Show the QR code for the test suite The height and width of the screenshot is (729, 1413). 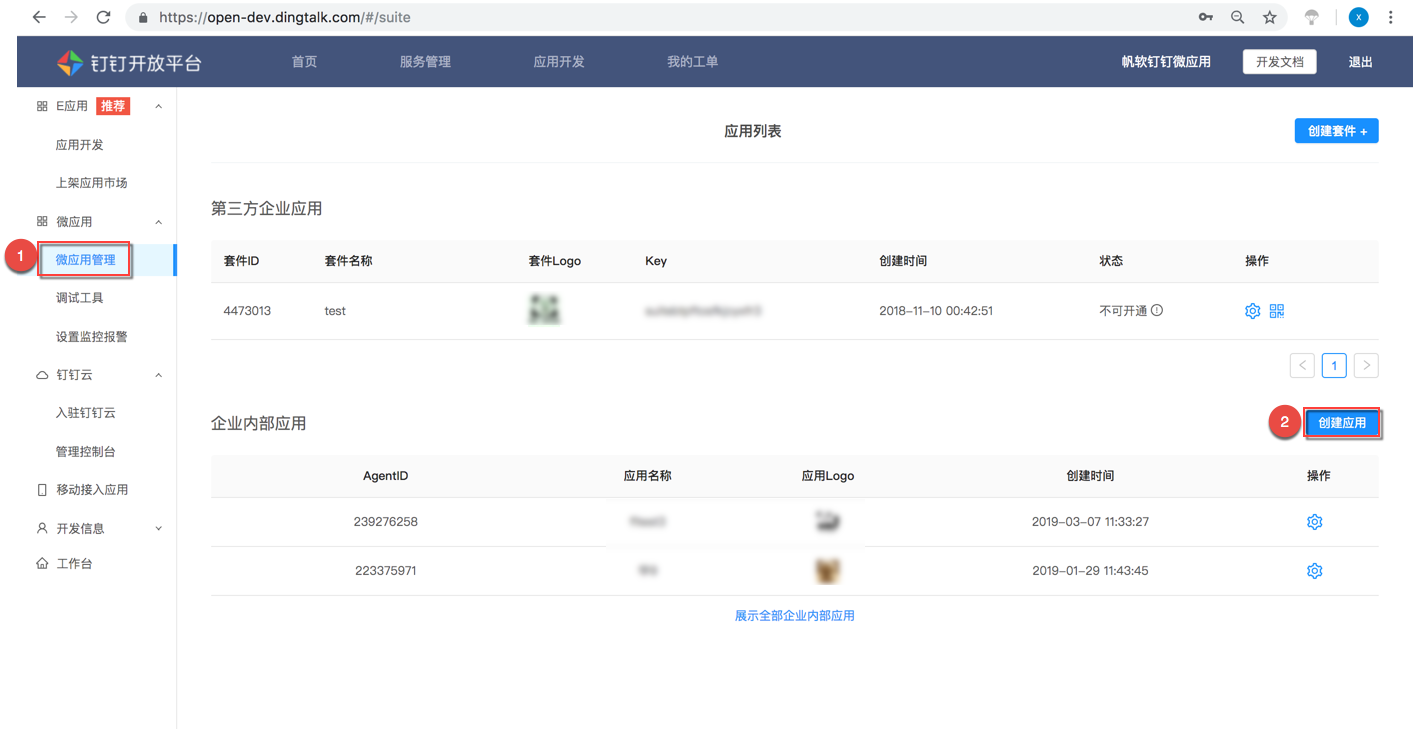coord(1277,311)
